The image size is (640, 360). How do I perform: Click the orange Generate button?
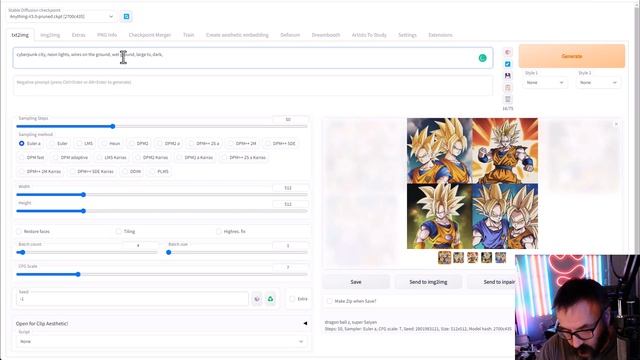pyautogui.click(x=572, y=56)
